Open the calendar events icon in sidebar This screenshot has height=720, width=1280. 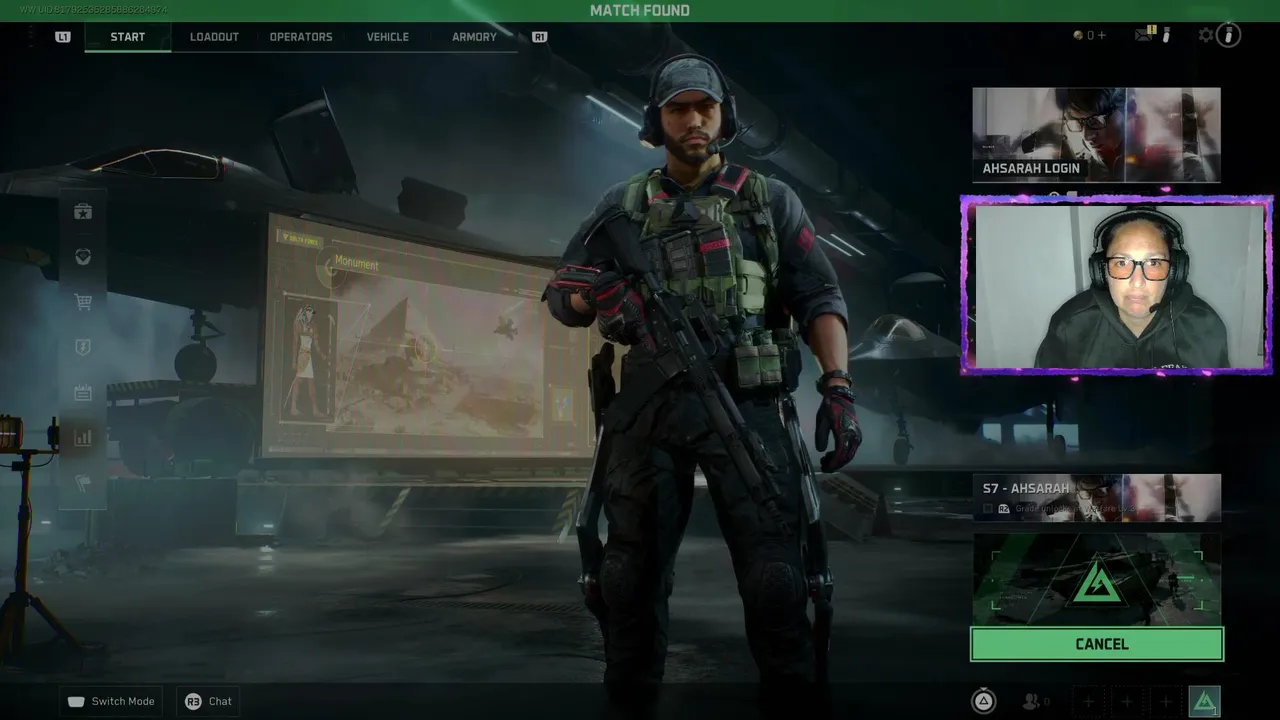pos(83,392)
